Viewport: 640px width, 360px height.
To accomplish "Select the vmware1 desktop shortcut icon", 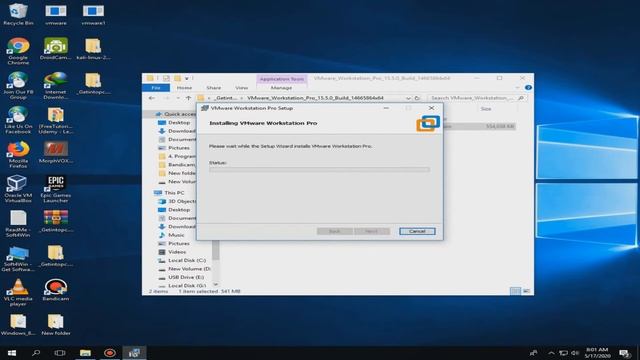I will tap(93, 14).
